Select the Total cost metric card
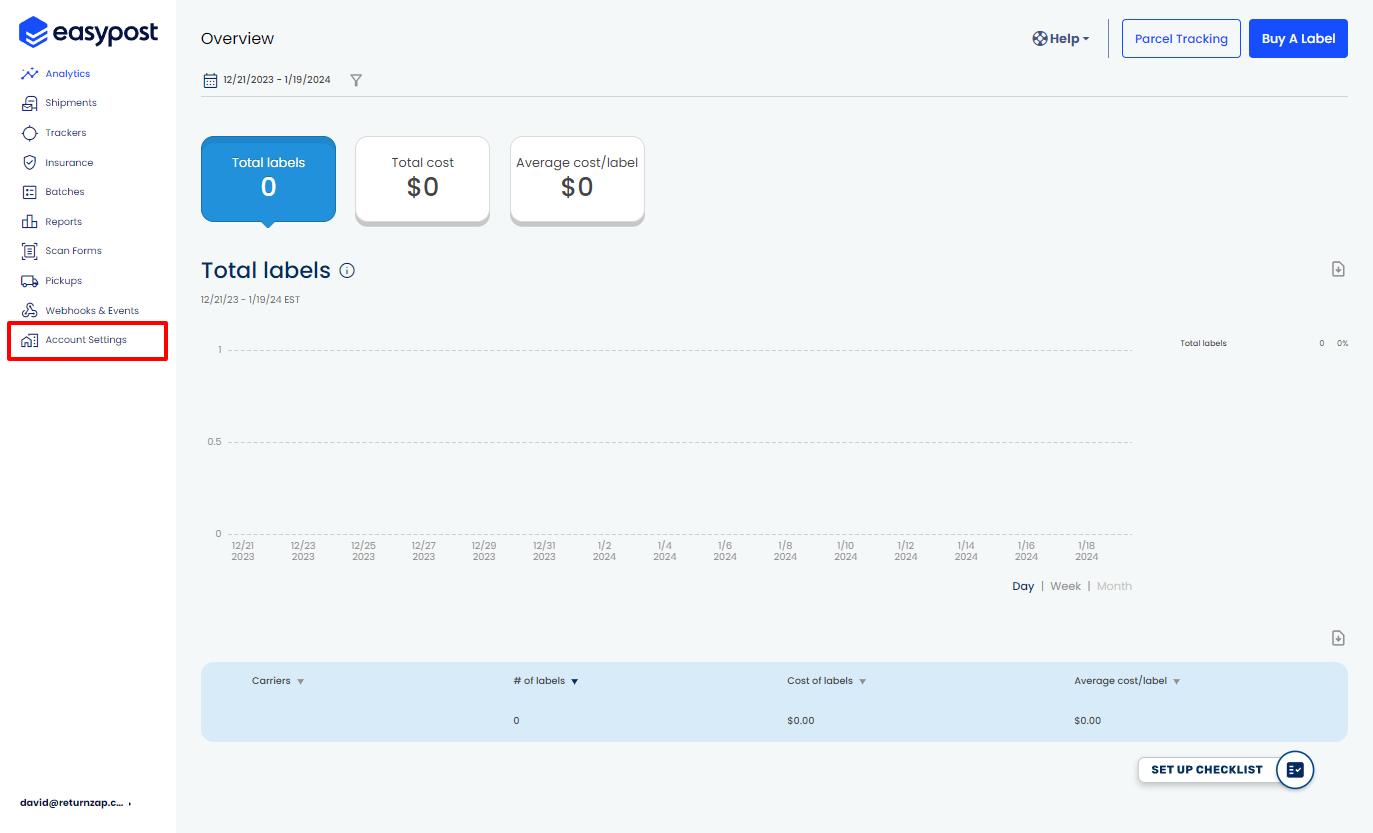This screenshot has height=833, width=1373. 422,180
